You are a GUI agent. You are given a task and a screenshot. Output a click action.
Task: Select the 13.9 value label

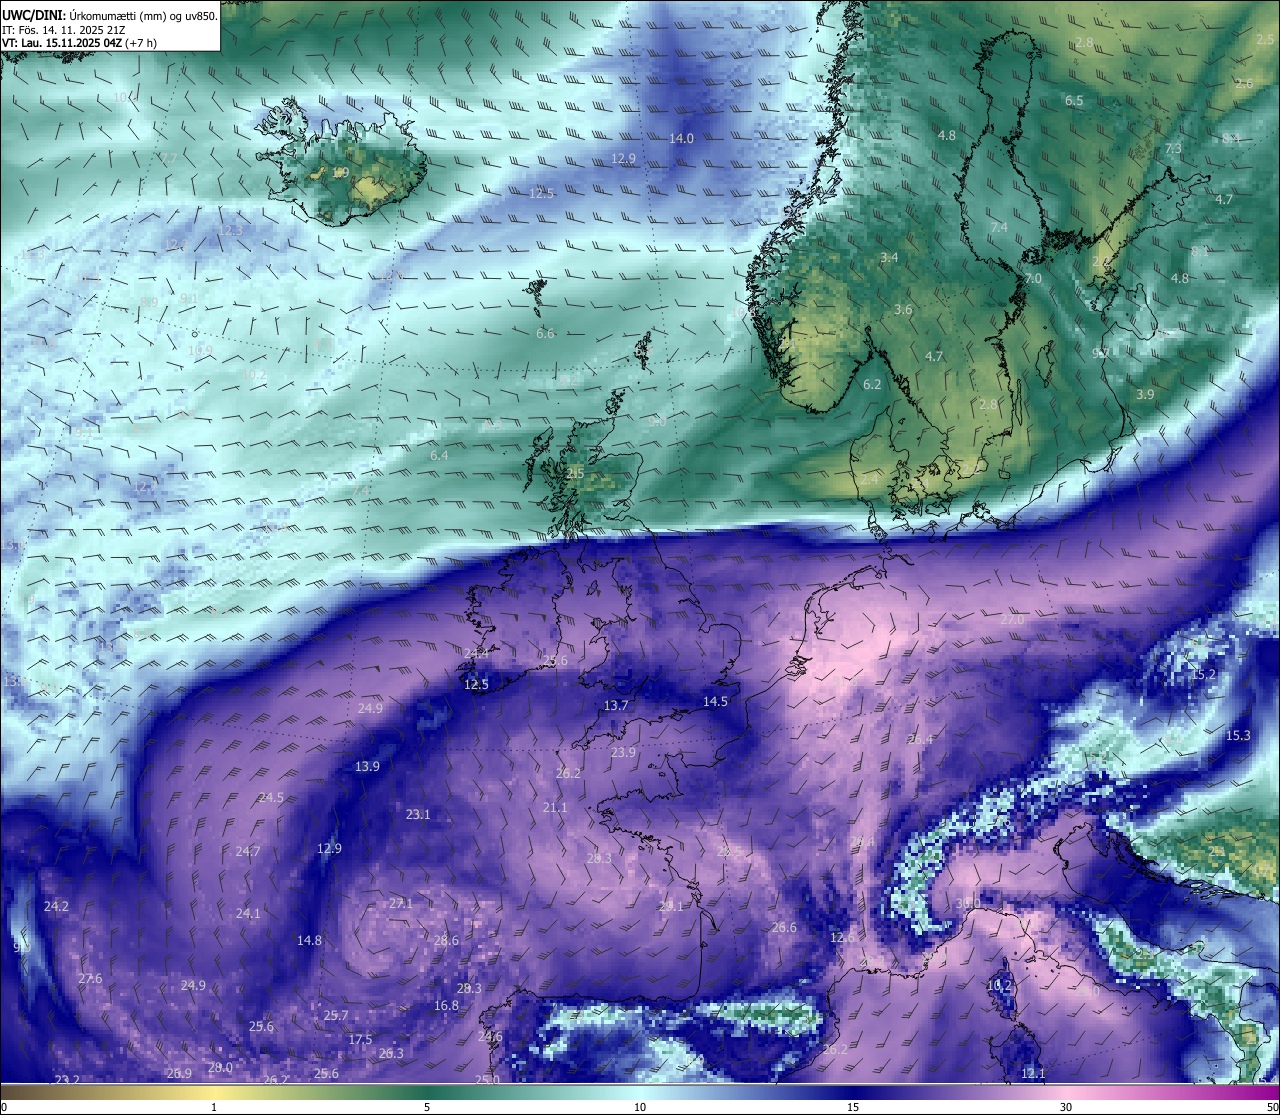tap(367, 767)
